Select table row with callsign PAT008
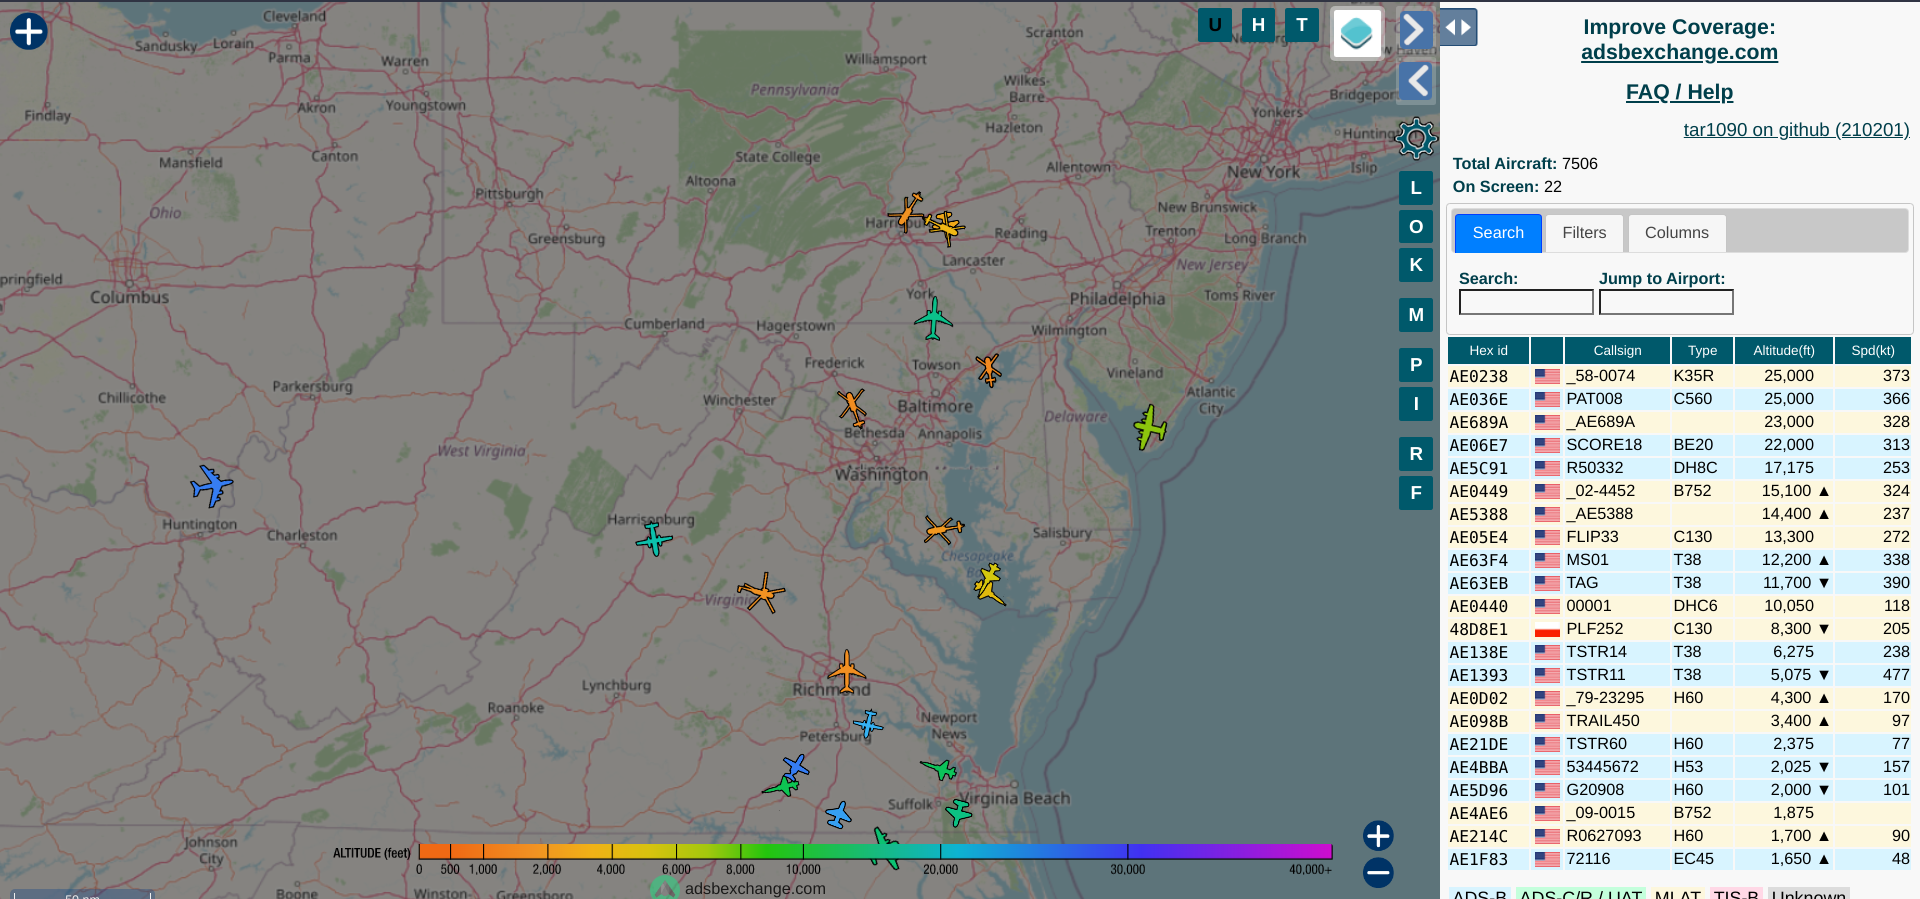 click(1679, 399)
